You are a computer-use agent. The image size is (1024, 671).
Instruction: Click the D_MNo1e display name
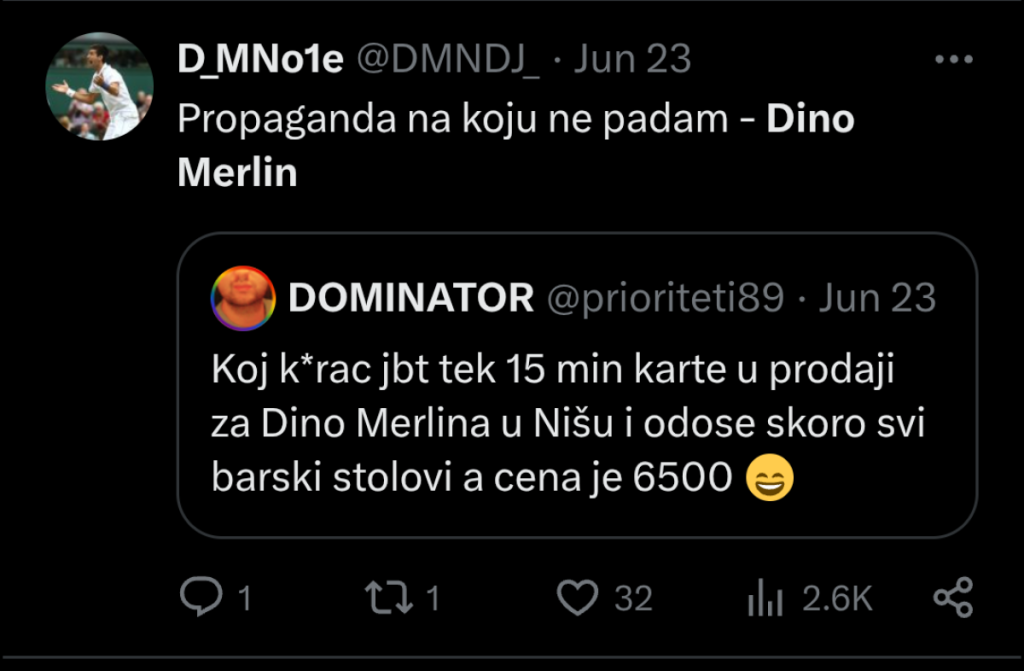[261, 60]
